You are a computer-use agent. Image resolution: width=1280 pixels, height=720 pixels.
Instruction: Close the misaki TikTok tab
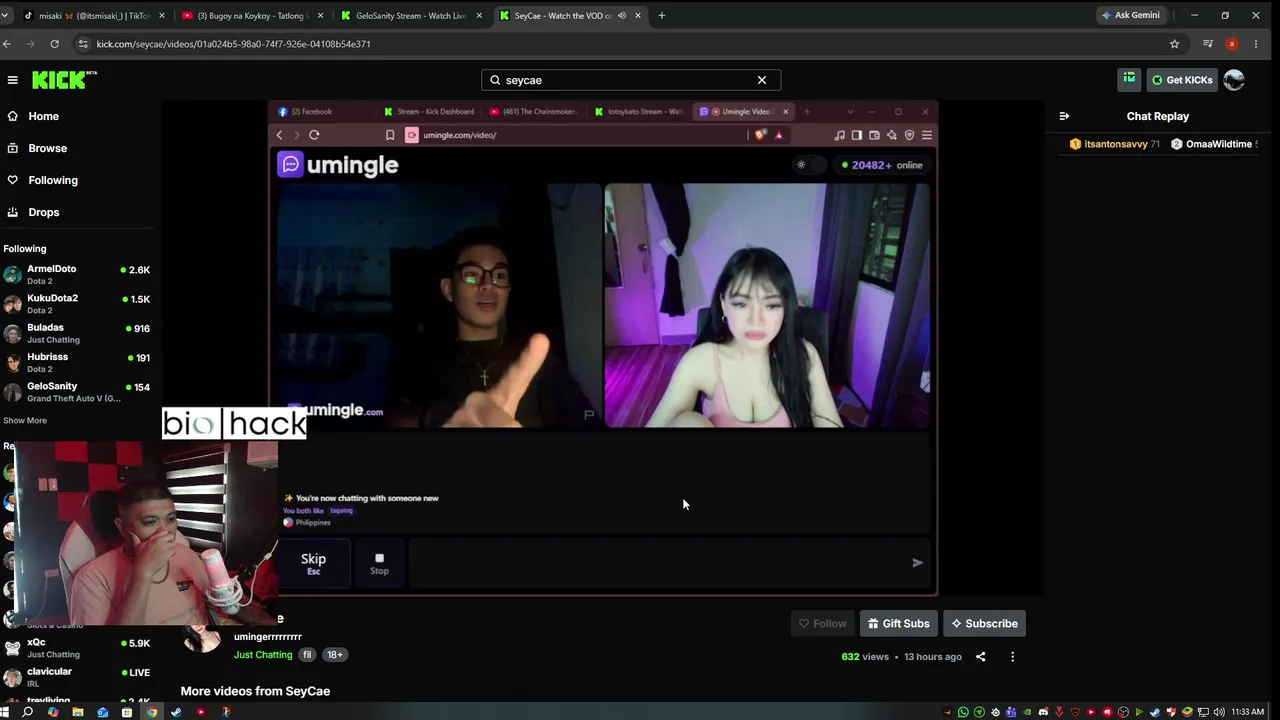(x=162, y=16)
